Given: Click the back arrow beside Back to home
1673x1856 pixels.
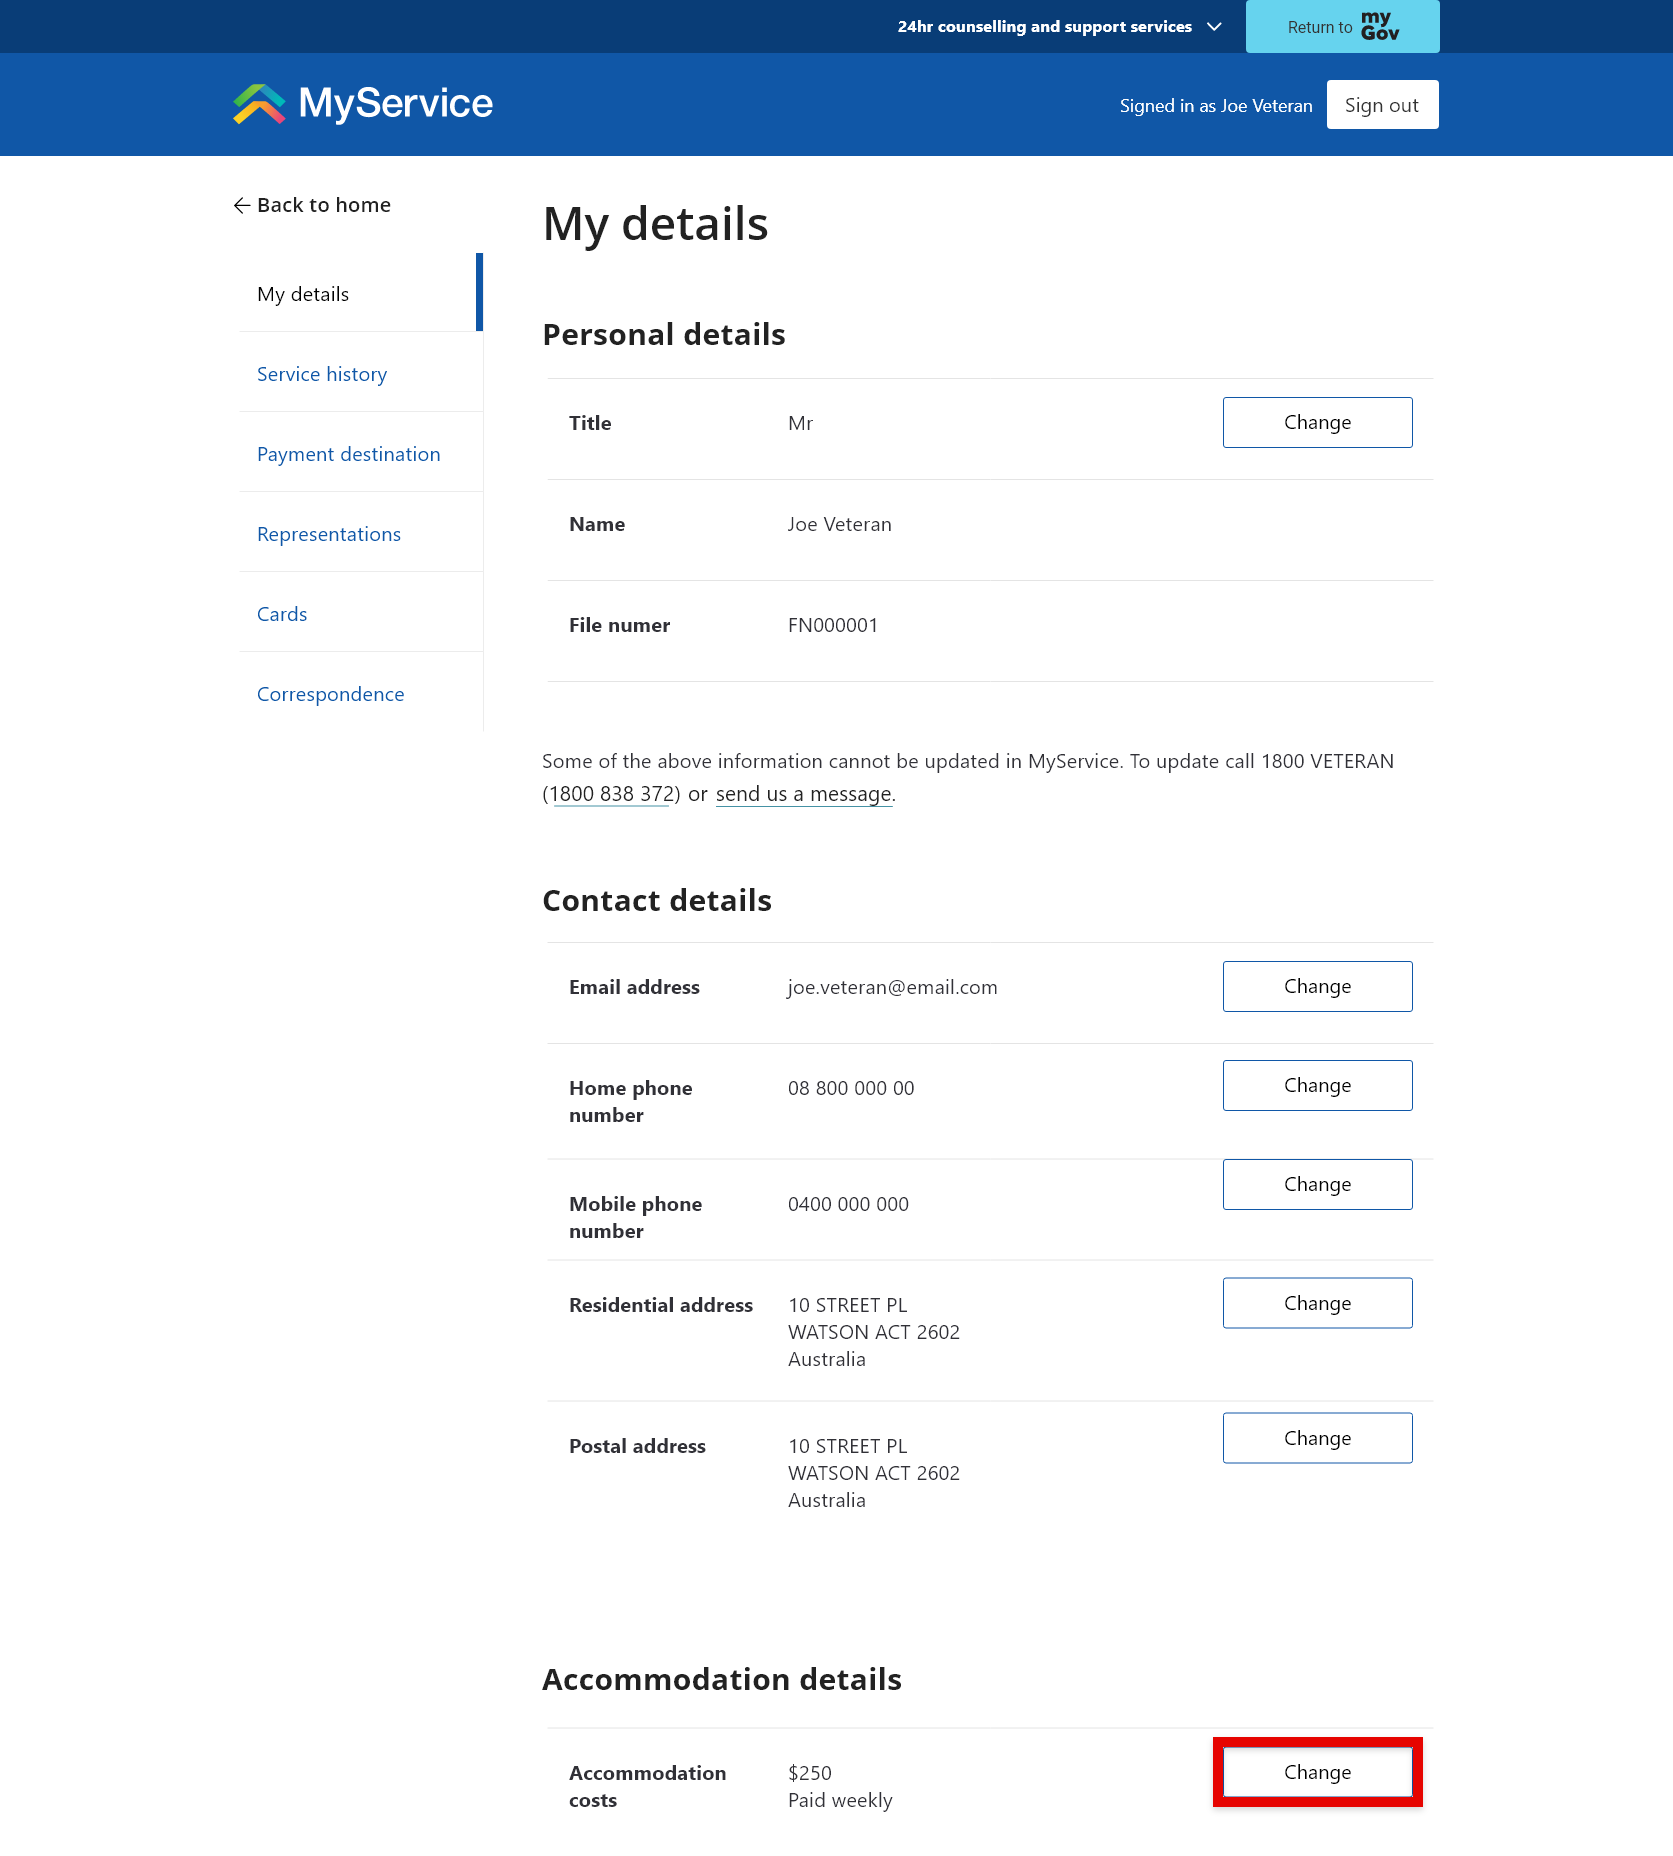Looking at the screenshot, I should [242, 204].
